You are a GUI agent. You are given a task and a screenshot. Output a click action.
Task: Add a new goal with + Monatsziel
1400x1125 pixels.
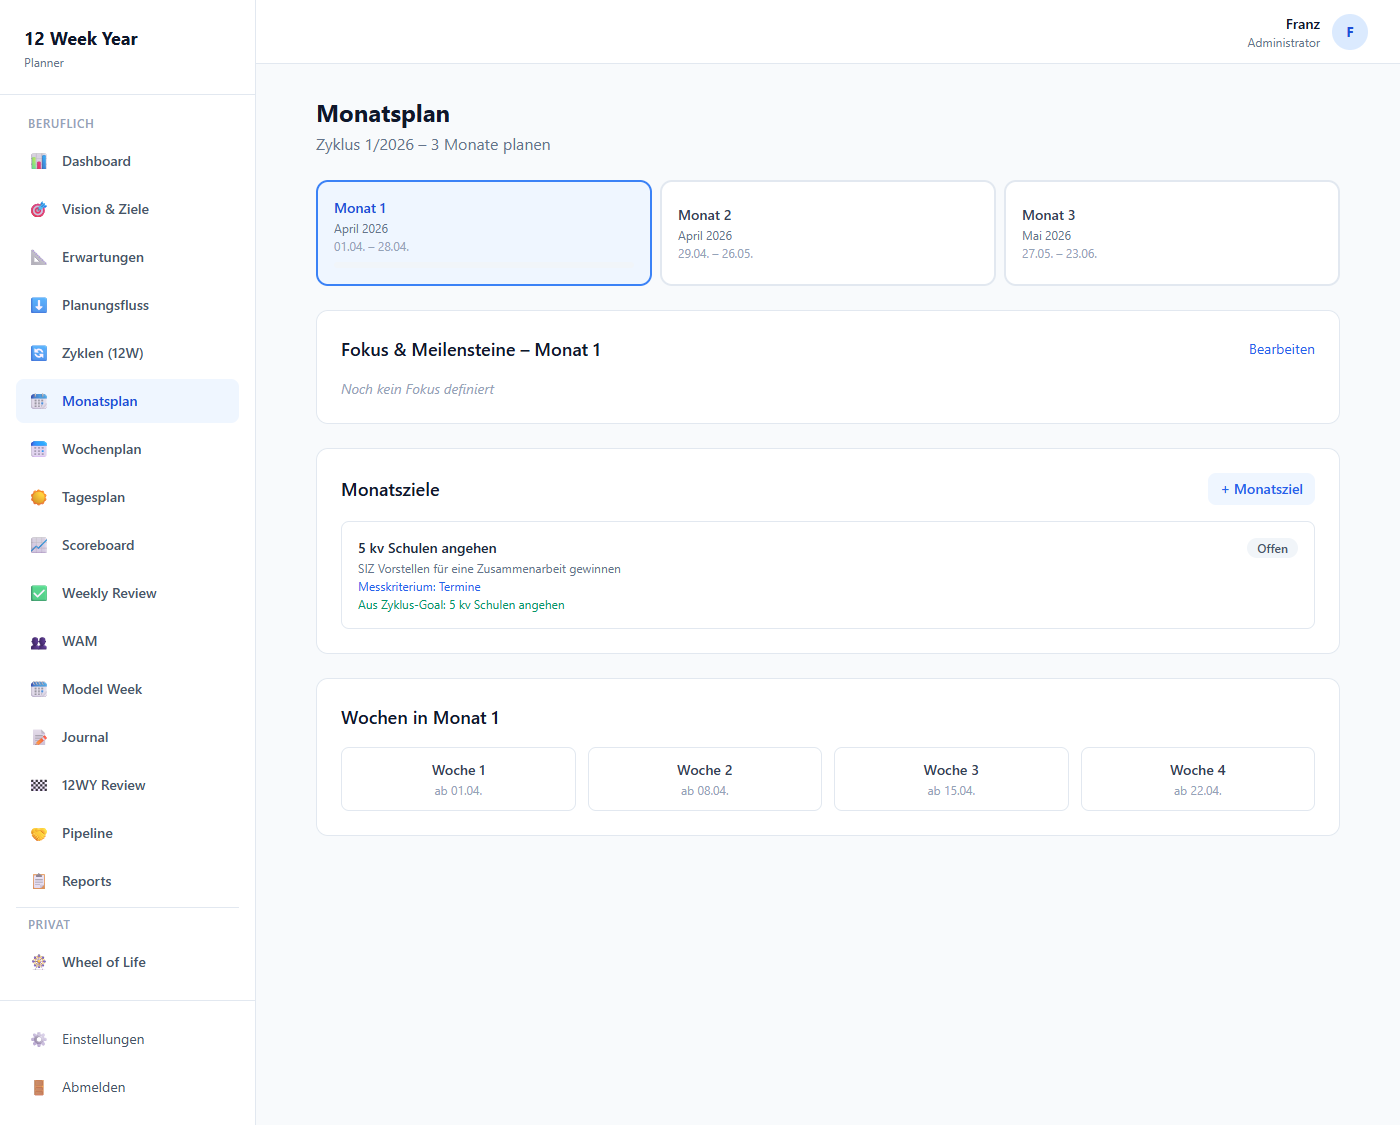click(1261, 489)
